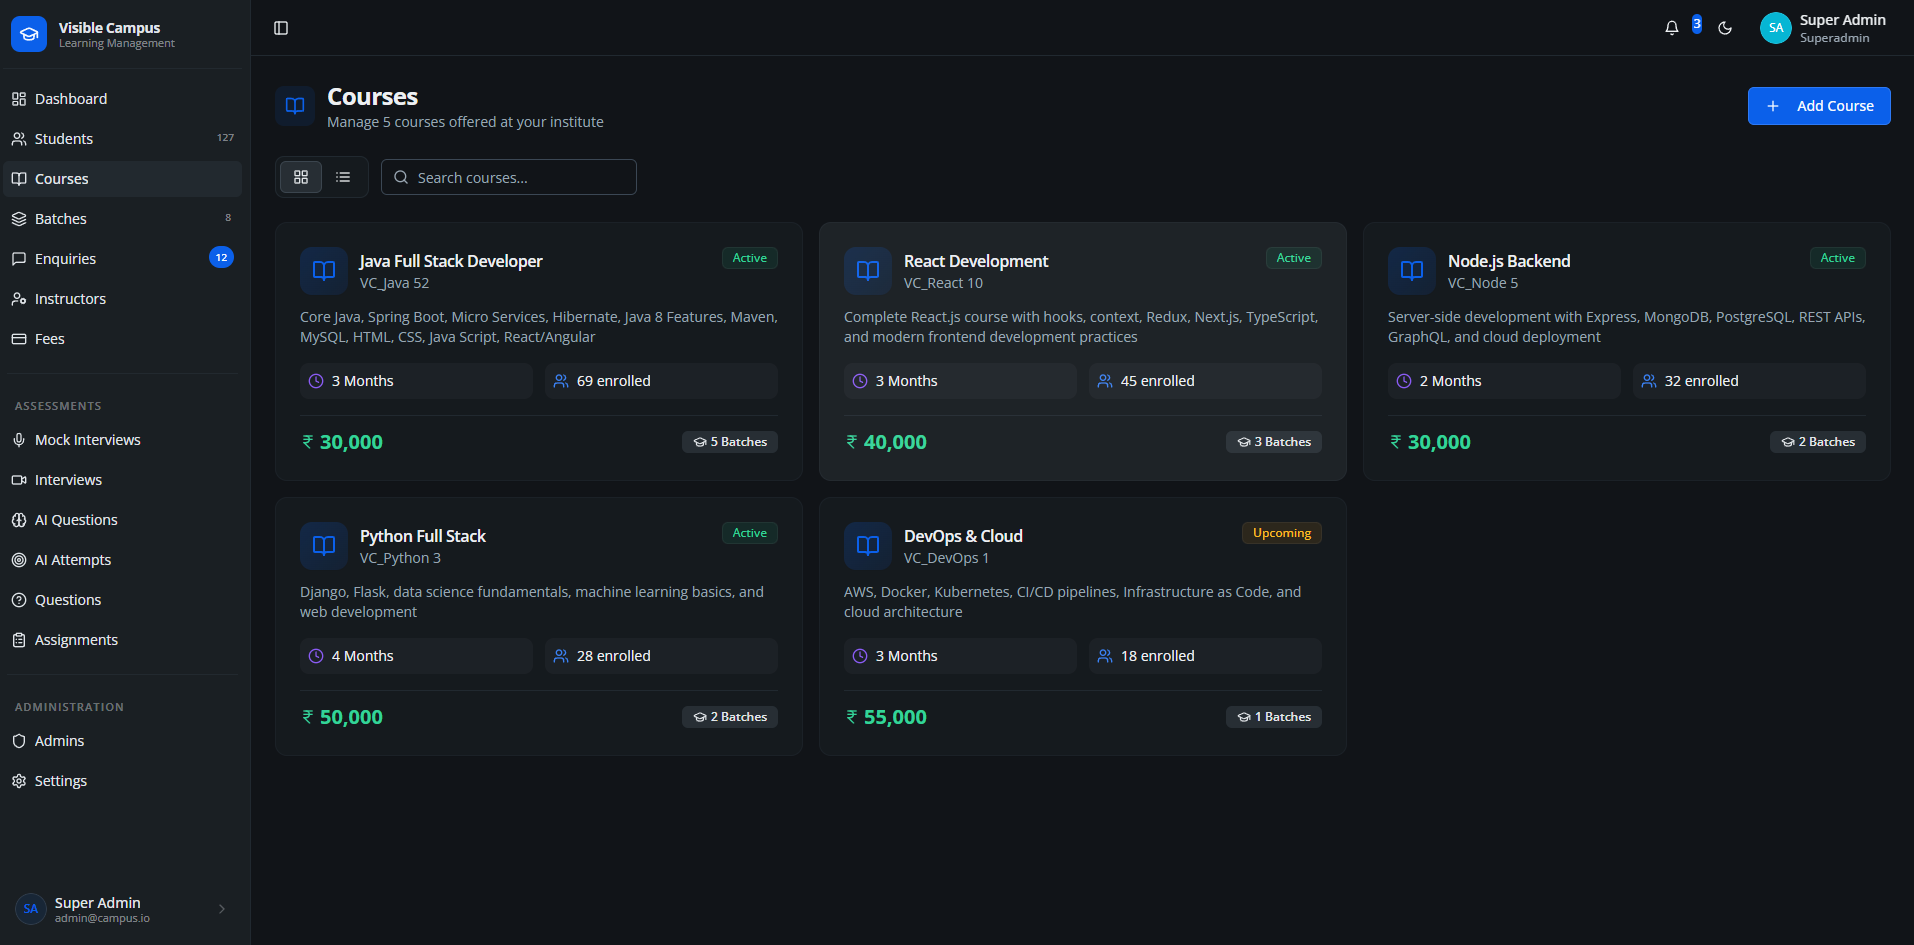Open the Super Admin account menu

(x=1822, y=27)
